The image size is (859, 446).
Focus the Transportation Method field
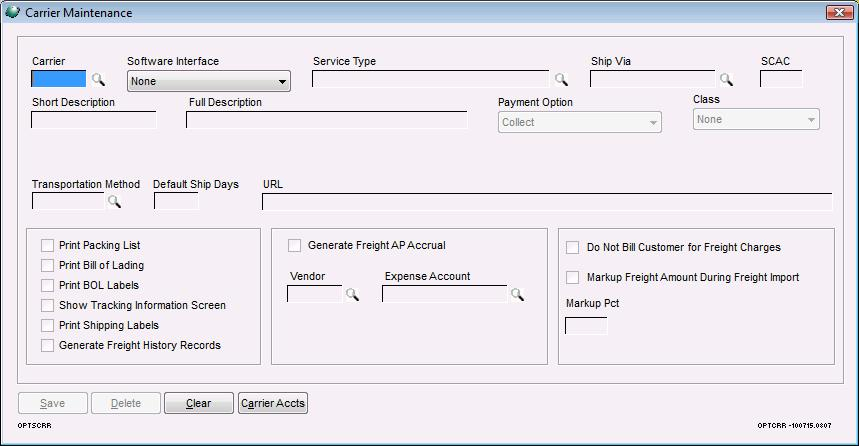click(68, 201)
